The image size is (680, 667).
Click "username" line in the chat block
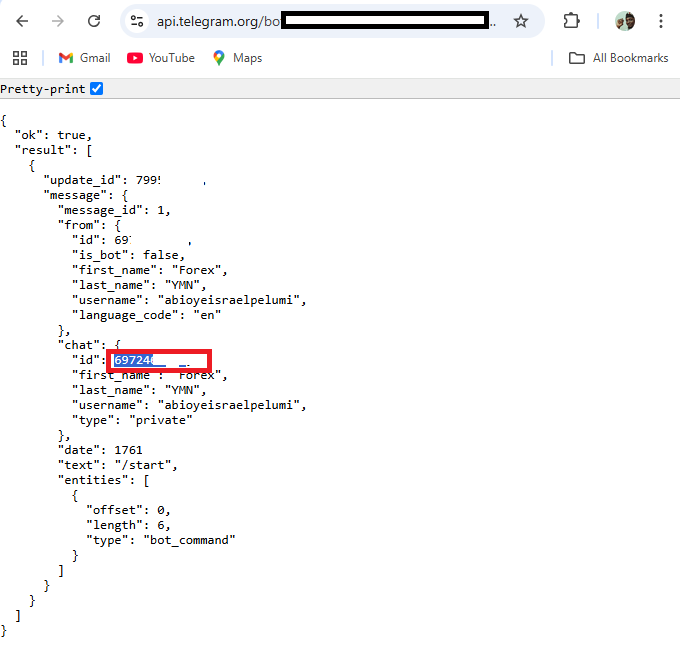coord(189,405)
